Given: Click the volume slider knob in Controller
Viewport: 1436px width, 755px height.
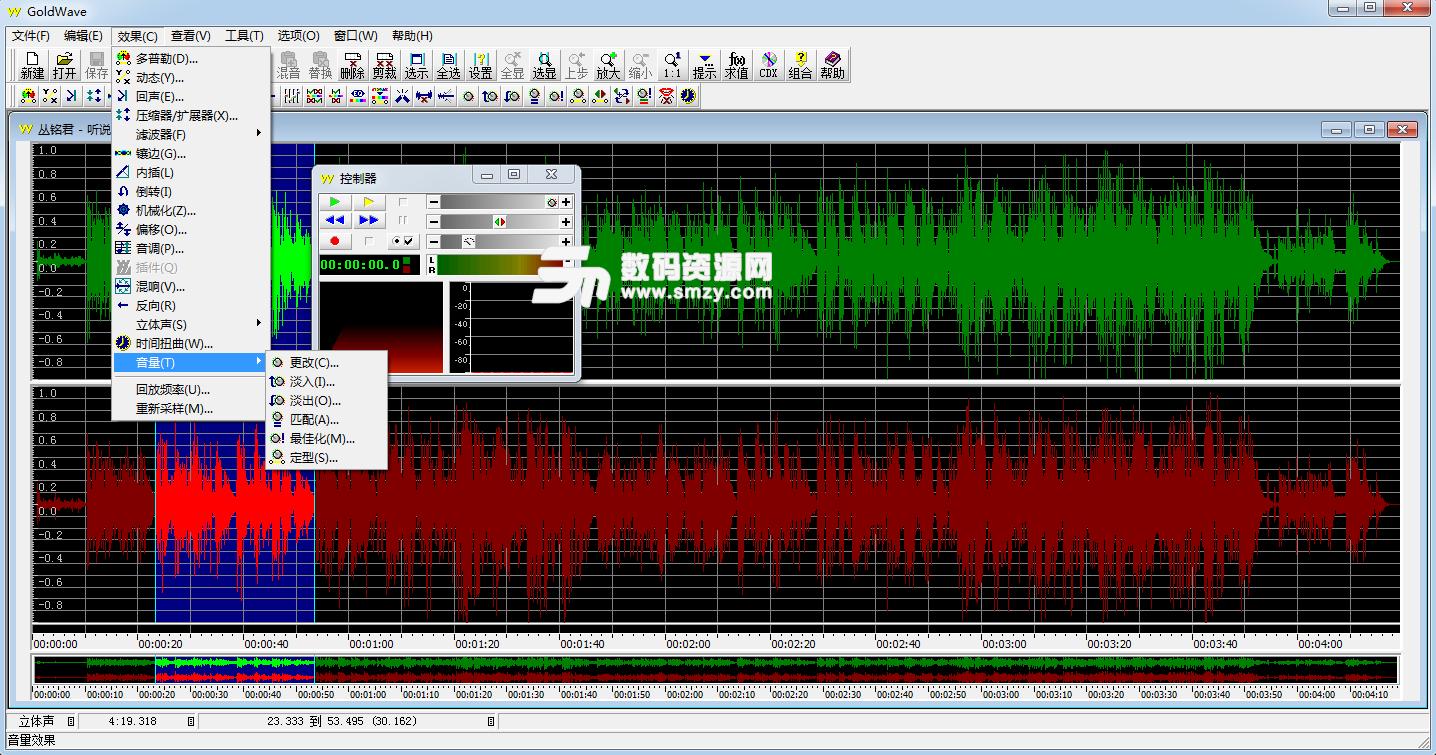Looking at the screenshot, I should (551, 202).
